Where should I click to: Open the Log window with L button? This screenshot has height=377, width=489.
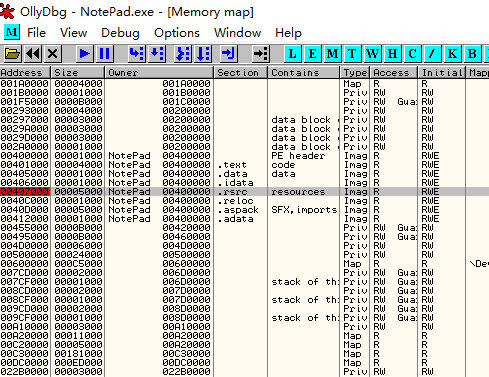pyautogui.click(x=293, y=53)
